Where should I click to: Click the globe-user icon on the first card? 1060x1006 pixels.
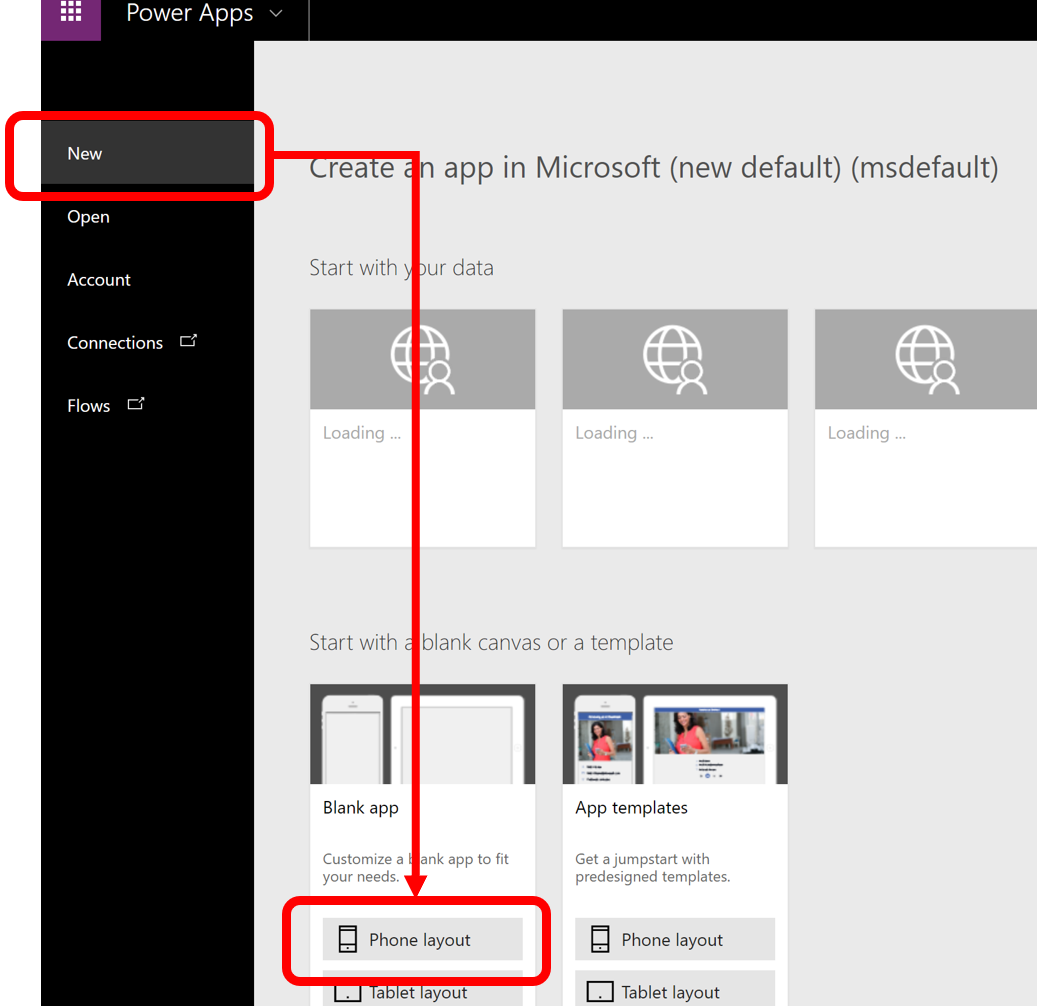423,360
